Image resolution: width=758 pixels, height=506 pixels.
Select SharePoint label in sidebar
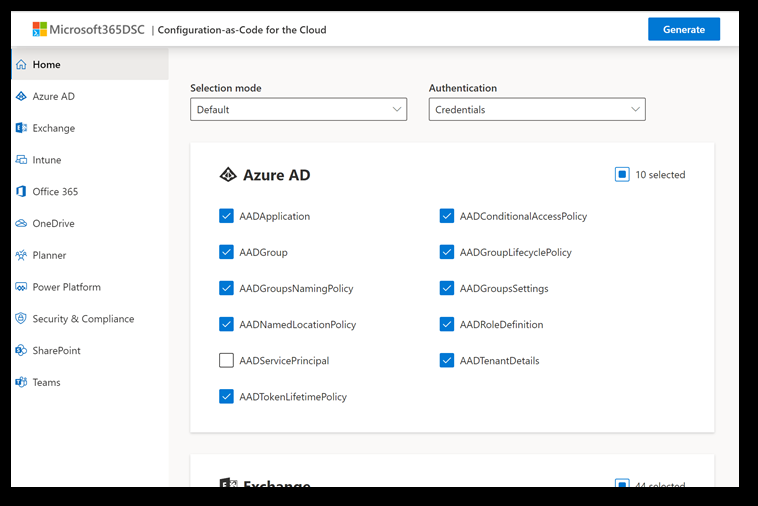coord(57,350)
